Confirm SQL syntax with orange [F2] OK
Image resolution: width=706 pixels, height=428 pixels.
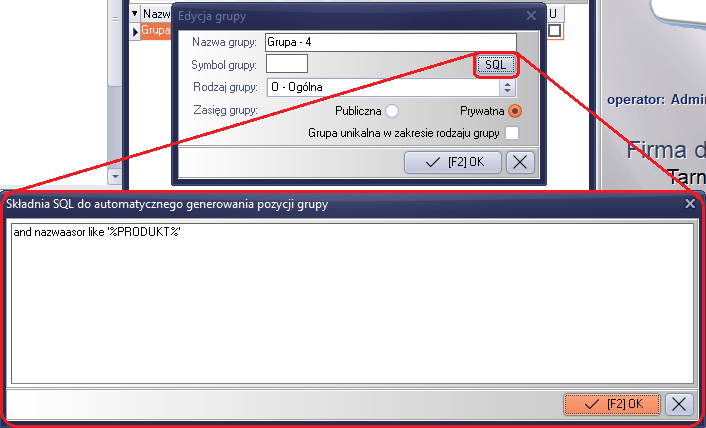click(611, 404)
